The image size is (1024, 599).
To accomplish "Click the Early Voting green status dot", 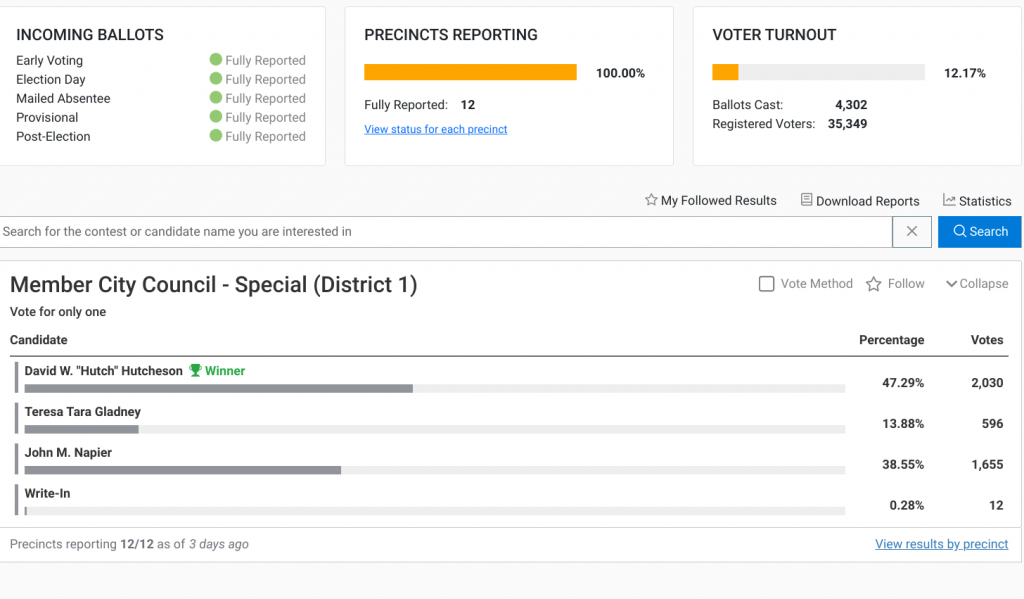I will 215,60.
